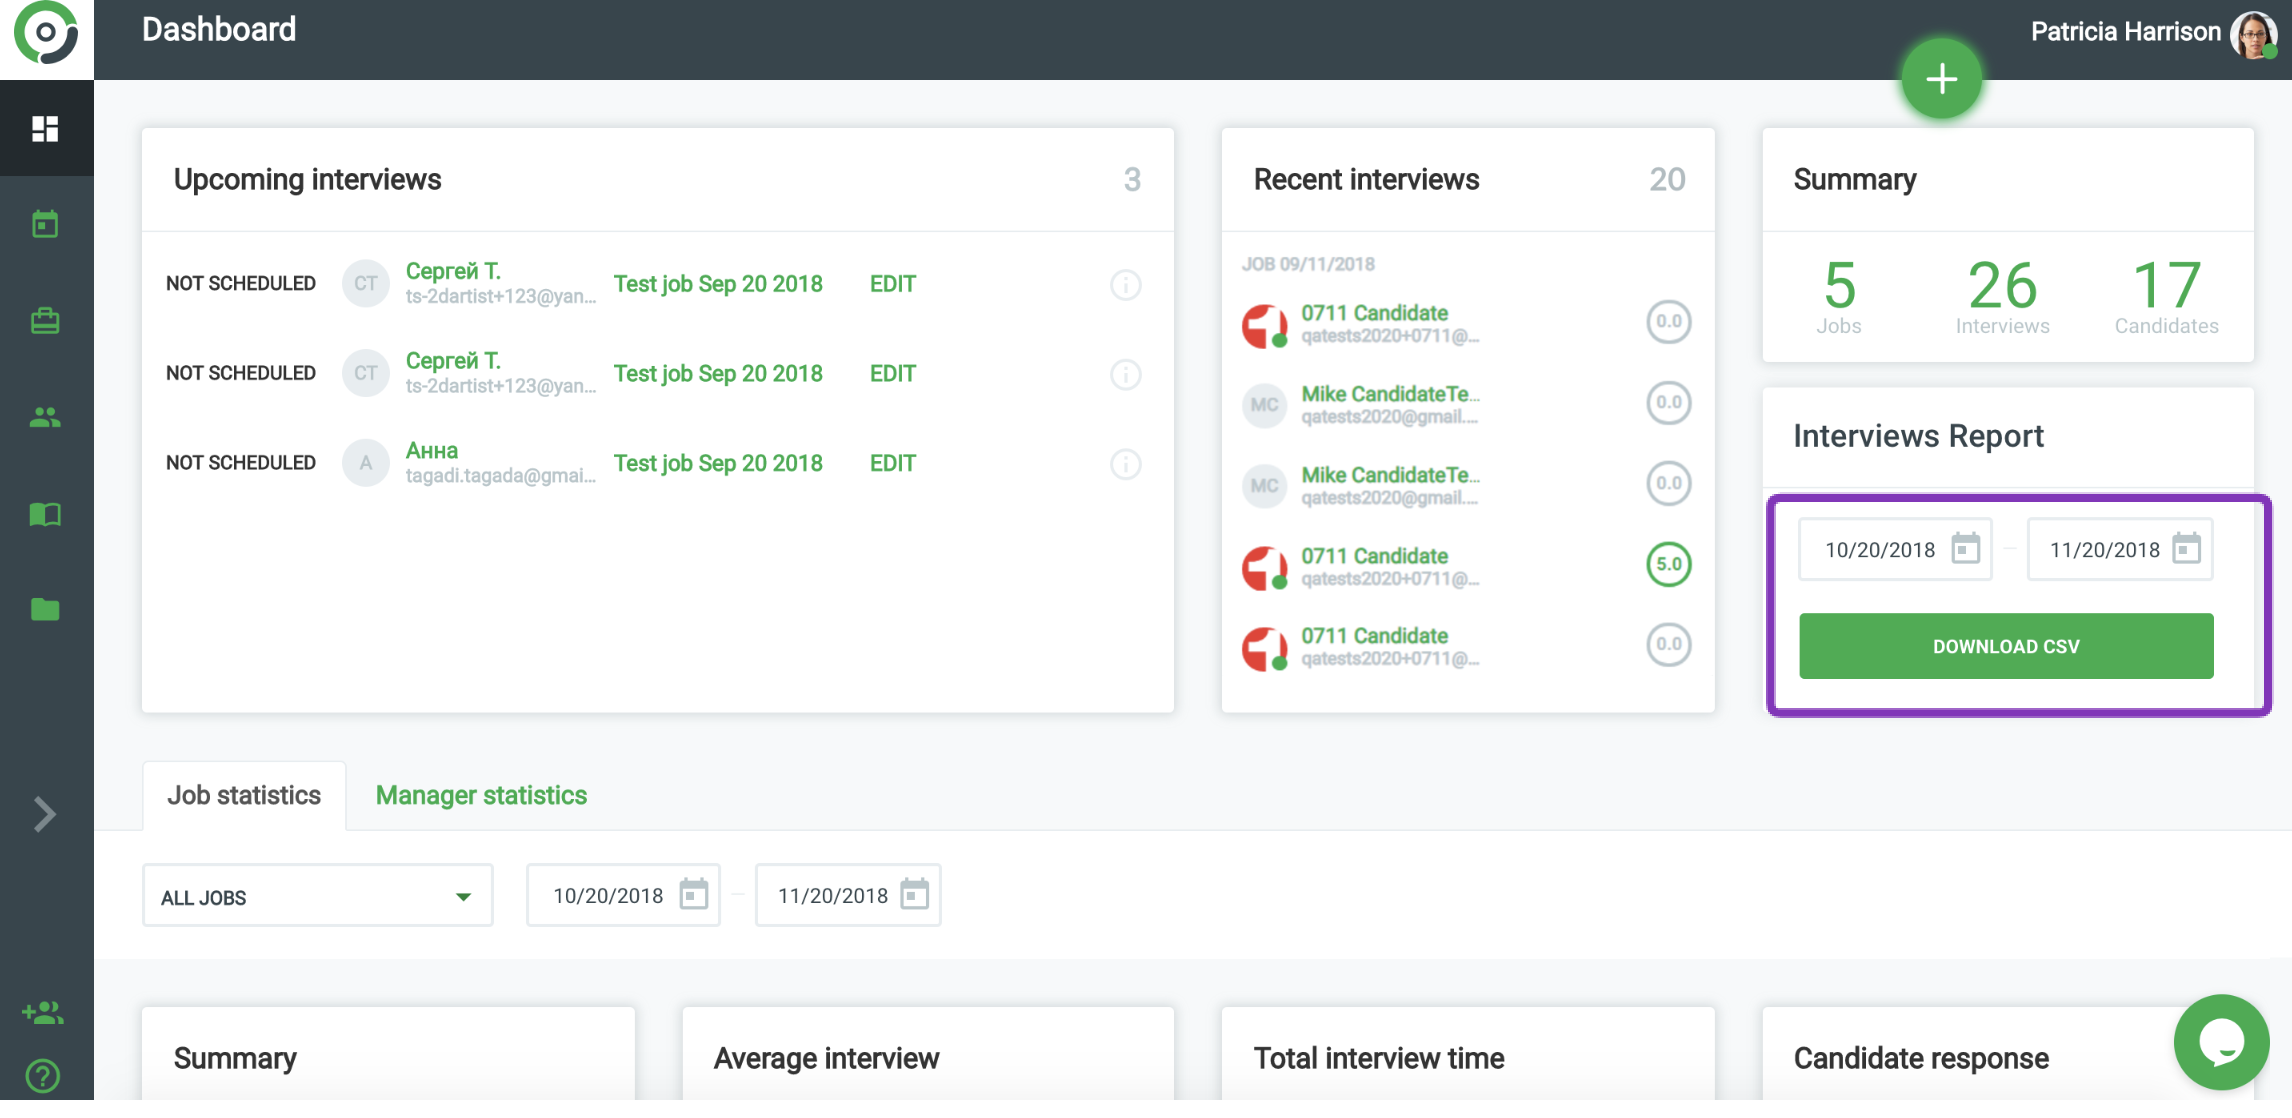2292x1118 pixels.
Task: Open the calendar icon in sidebar
Action: 45,224
